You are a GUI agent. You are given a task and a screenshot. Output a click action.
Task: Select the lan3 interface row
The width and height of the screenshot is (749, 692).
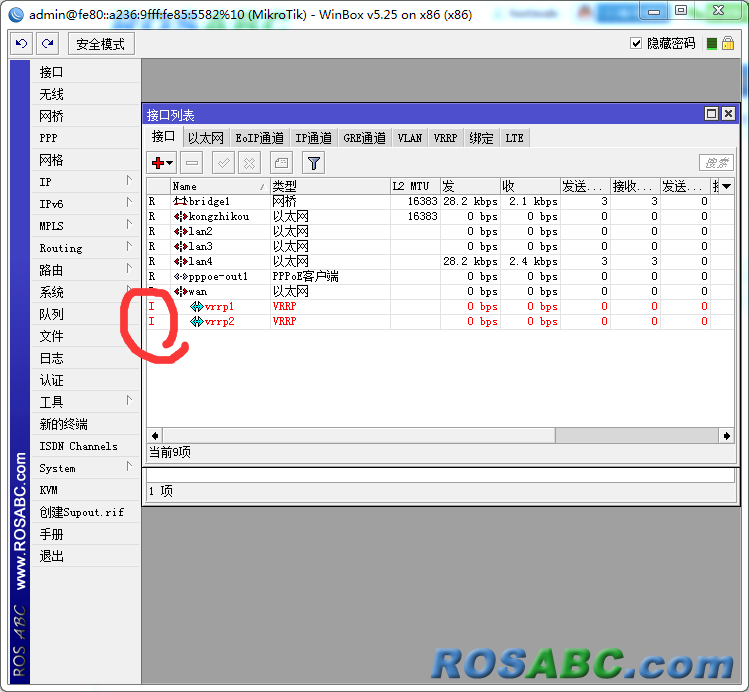click(440, 246)
